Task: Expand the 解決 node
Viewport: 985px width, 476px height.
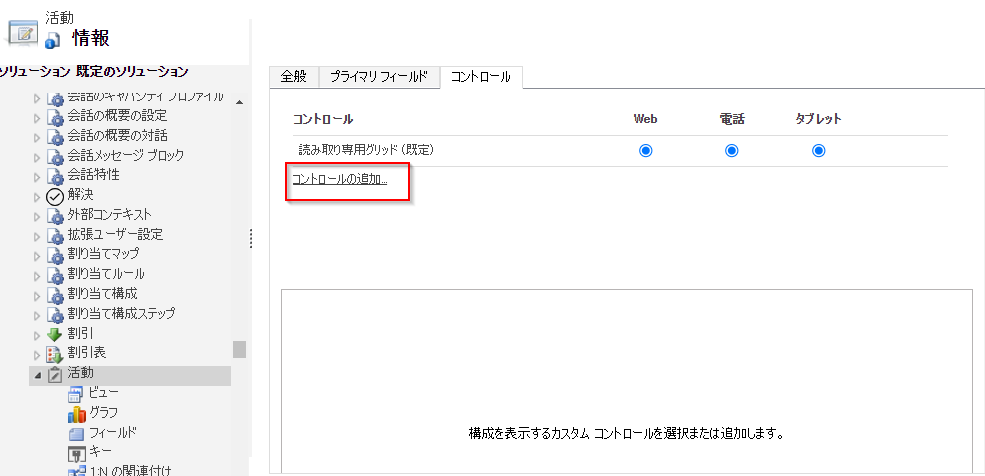Action: click(36, 197)
